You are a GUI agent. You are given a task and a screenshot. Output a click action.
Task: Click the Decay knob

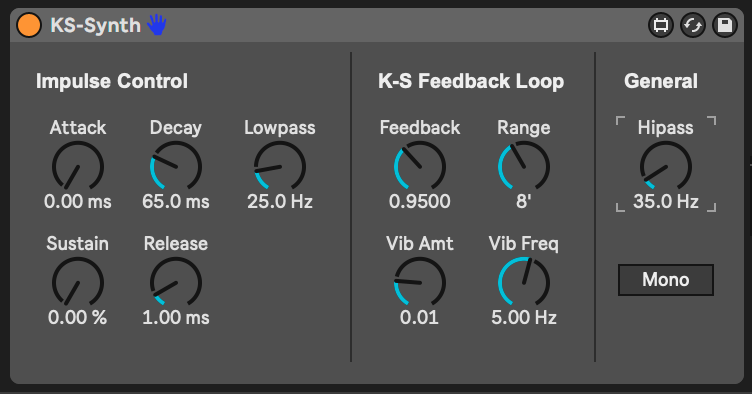coord(176,166)
